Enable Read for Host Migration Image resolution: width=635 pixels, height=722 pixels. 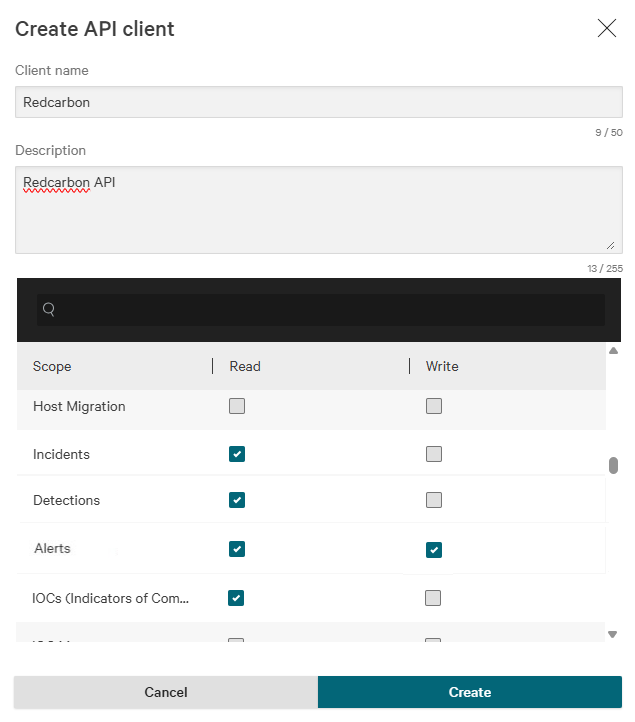[237, 406]
